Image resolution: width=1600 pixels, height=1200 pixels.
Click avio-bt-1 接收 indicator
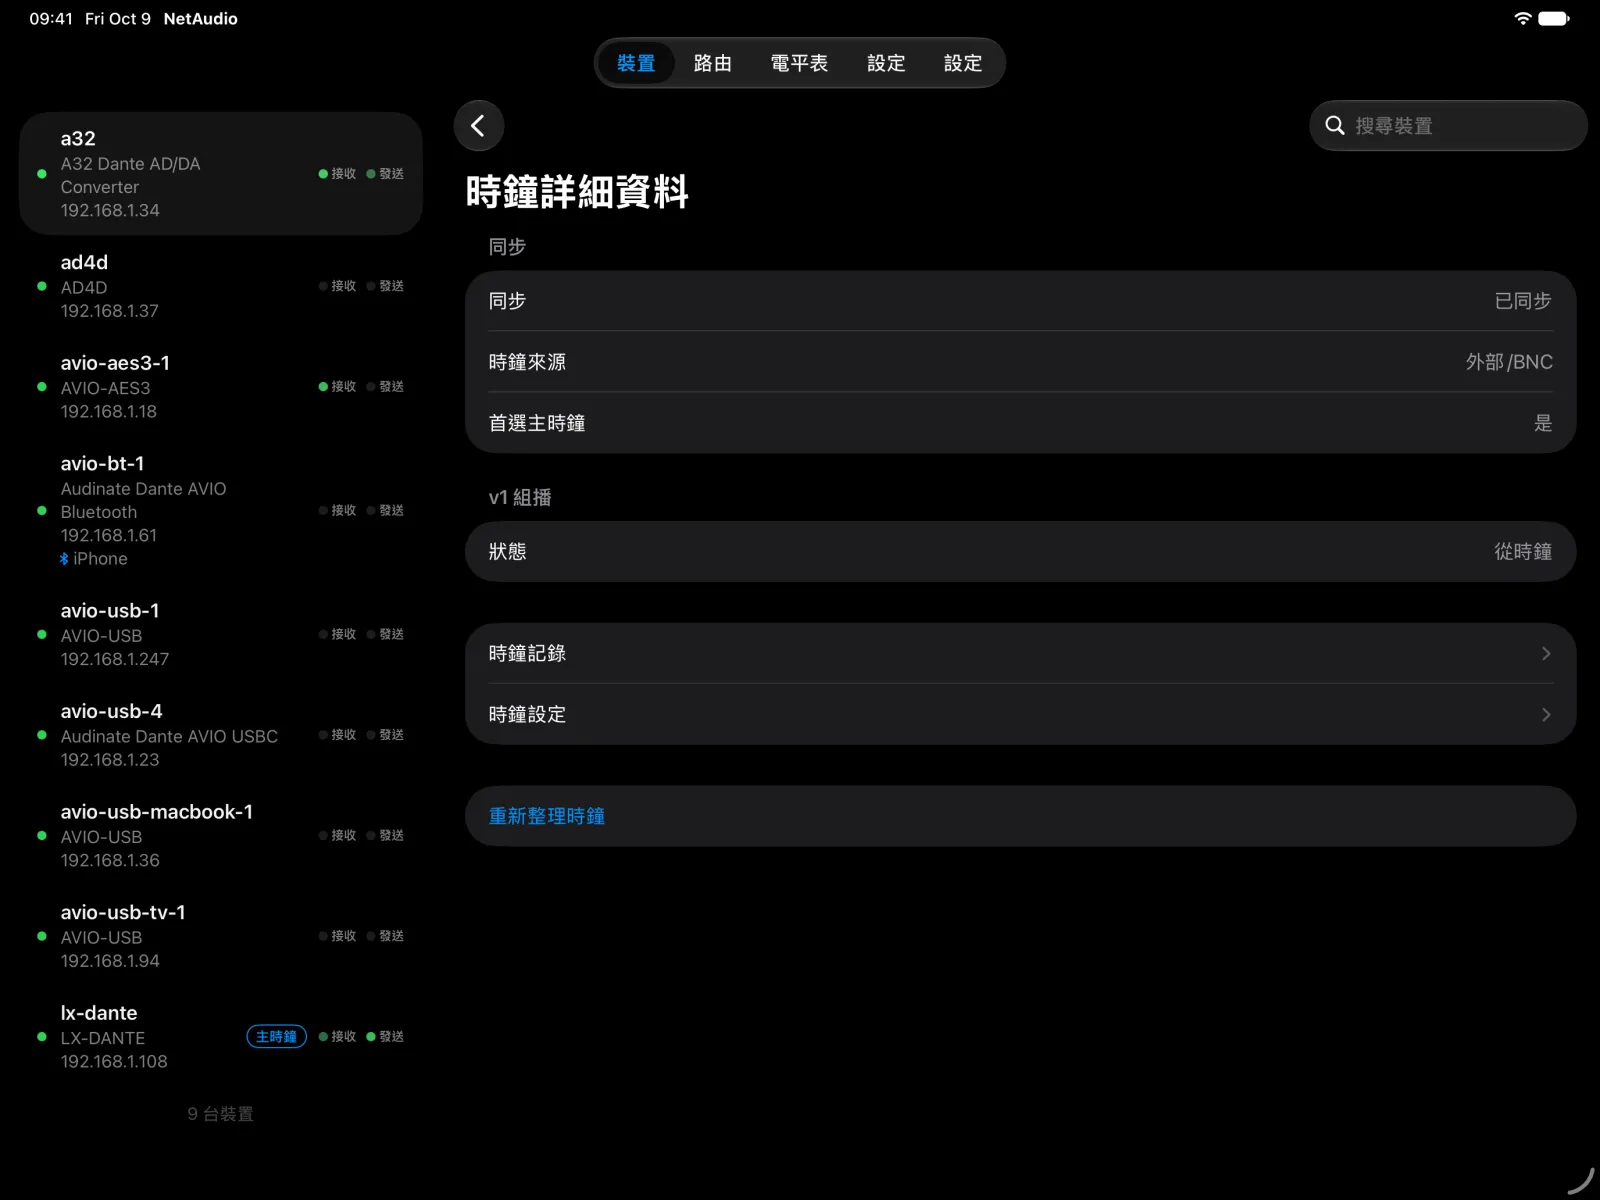(337, 511)
